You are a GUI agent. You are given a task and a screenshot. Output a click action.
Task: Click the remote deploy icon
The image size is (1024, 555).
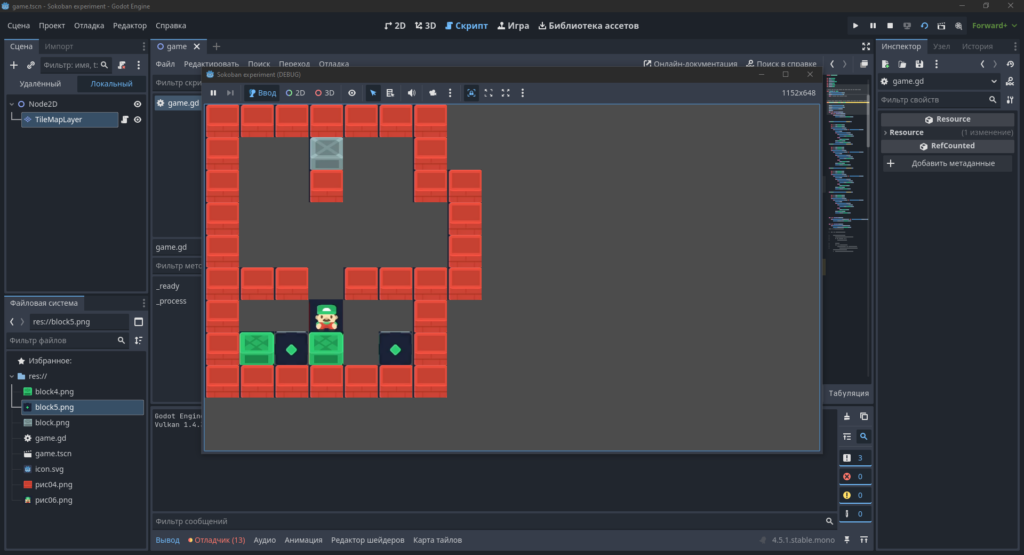tap(907, 25)
